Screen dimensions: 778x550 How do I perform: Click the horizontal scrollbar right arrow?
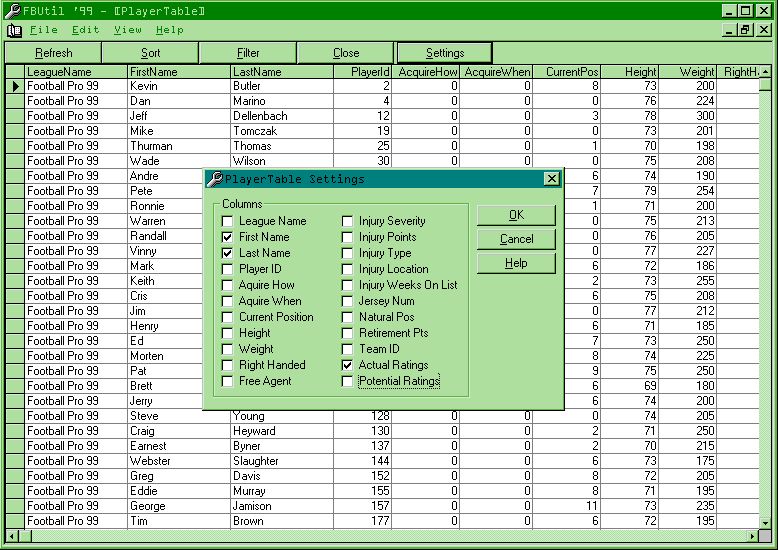(x=753, y=536)
